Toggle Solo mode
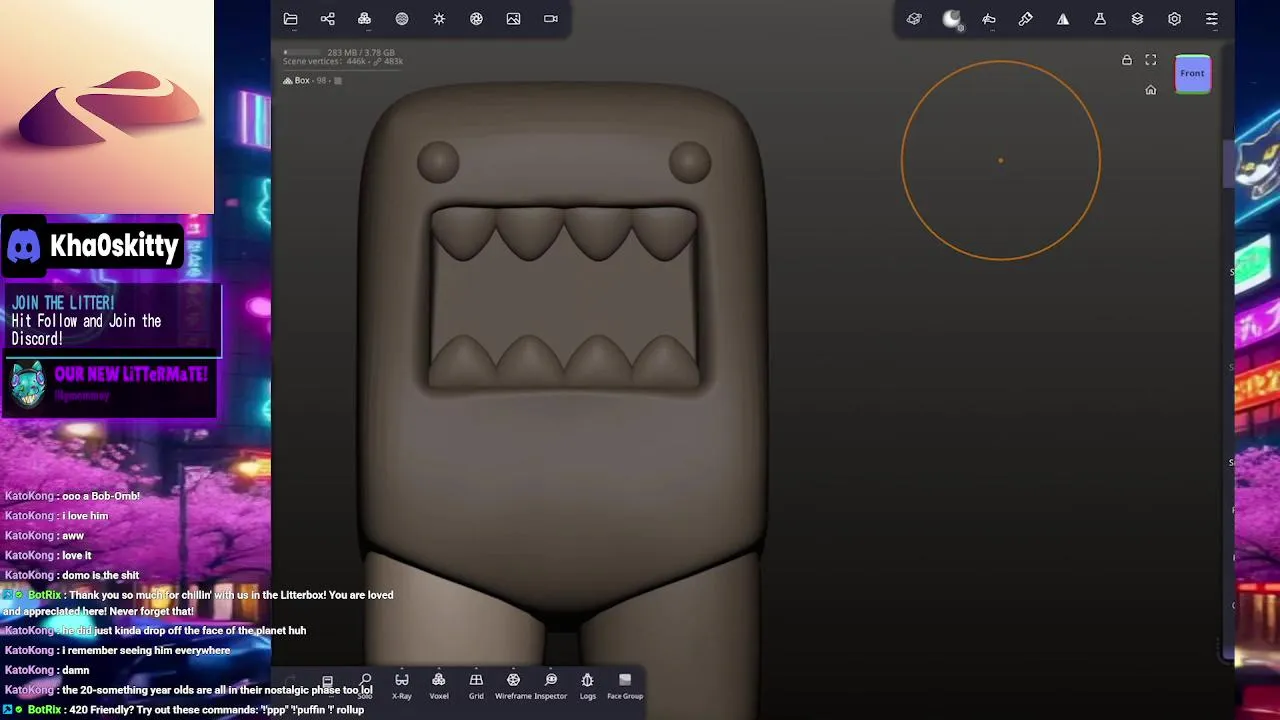1280x720 pixels. (x=365, y=686)
